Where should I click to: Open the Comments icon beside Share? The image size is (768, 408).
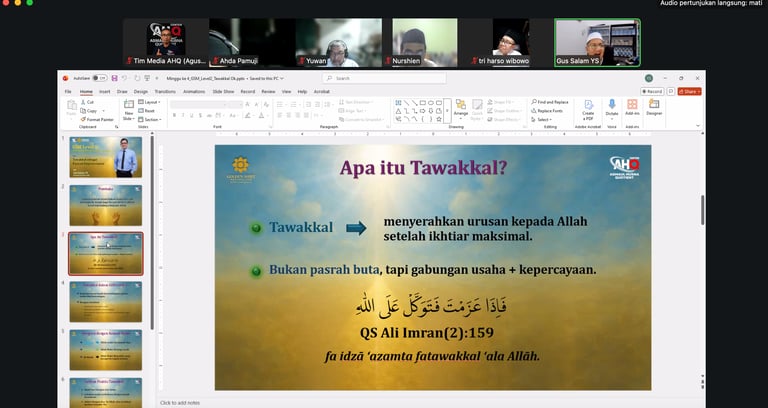click(671, 92)
